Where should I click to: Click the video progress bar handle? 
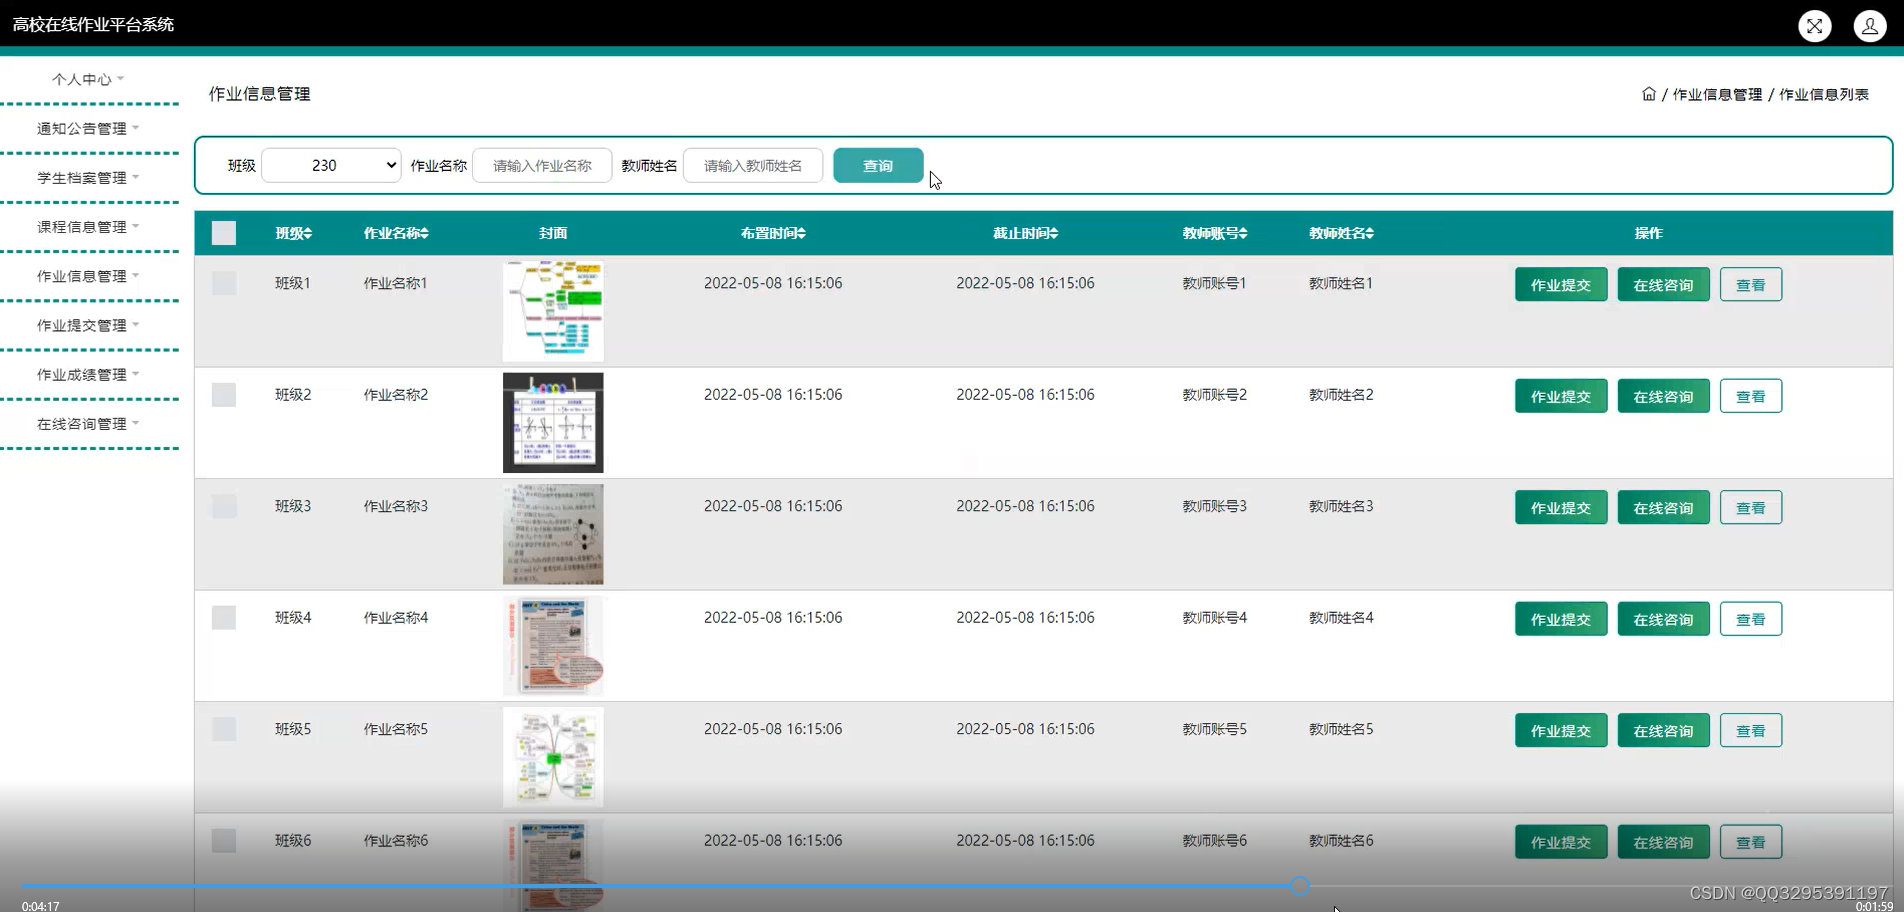pos(1299,885)
